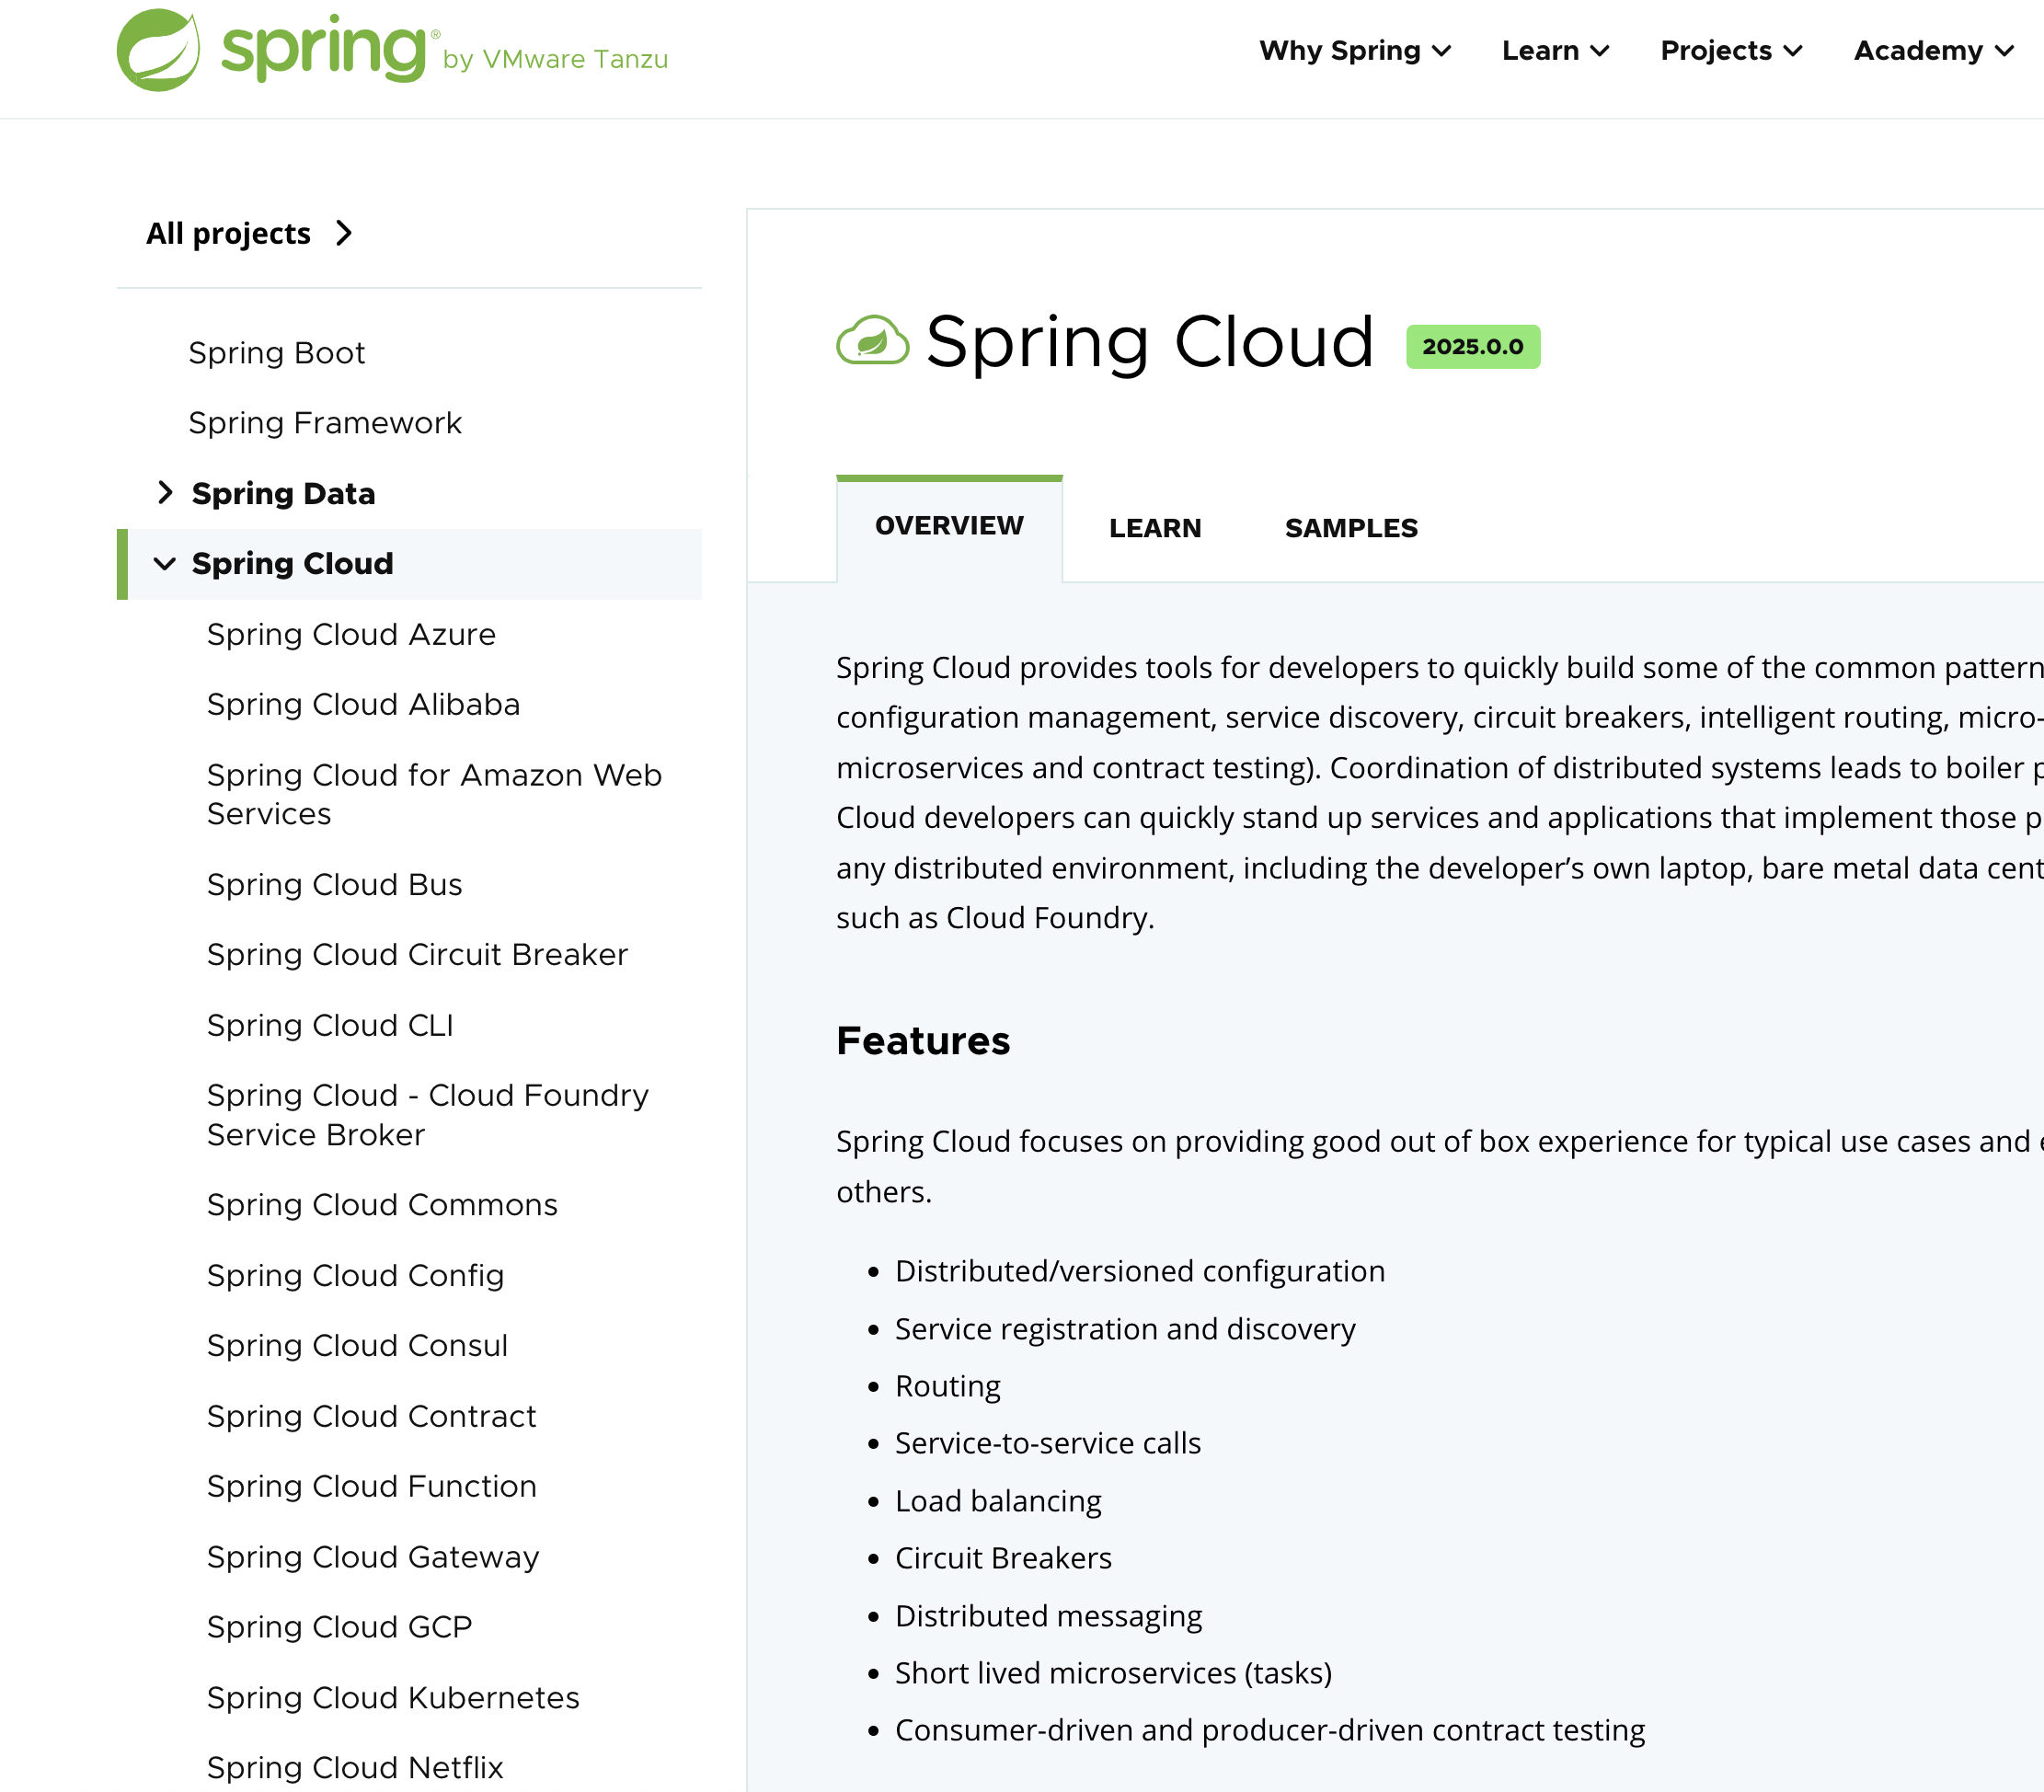2044x1792 pixels.
Task: Open the Projects dropdown in the navbar
Action: 1730,50
